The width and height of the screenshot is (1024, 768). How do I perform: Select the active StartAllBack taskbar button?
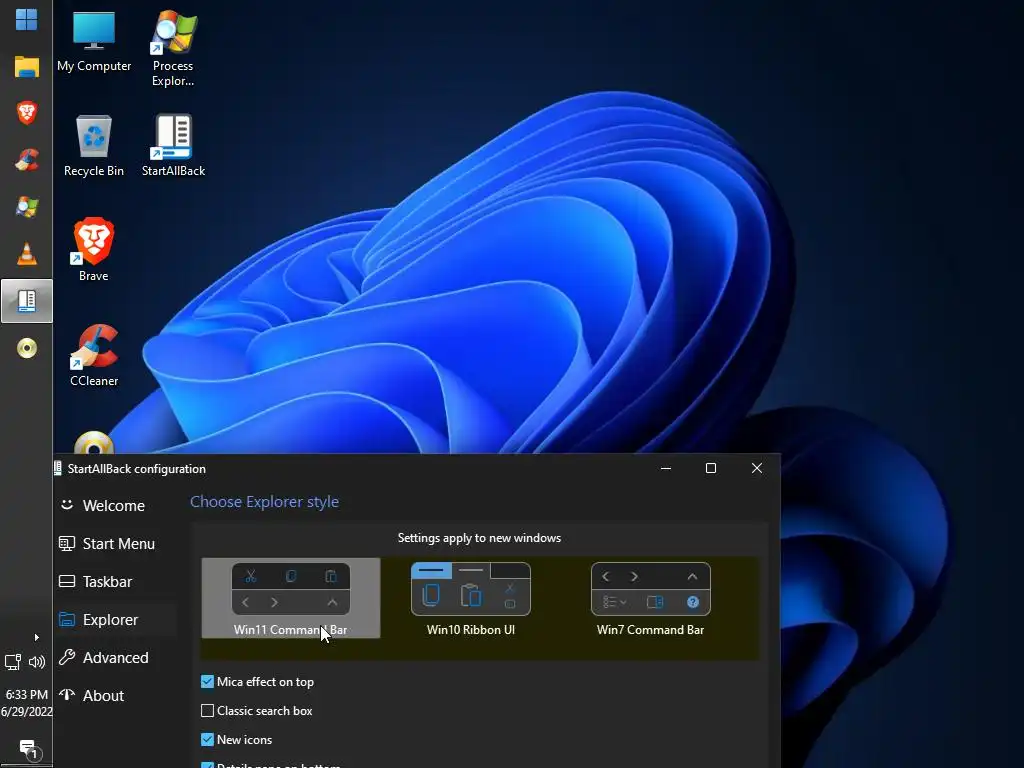tap(26, 300)
